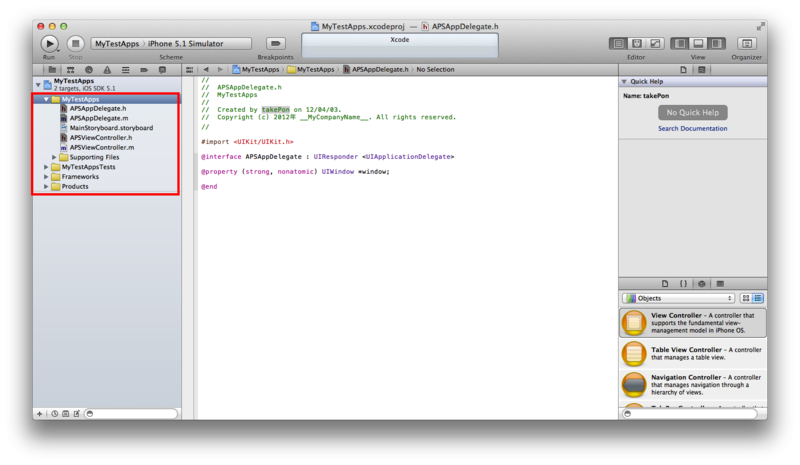800x465 pixels.
Task: Show the Project navigator
Action: 52,70
